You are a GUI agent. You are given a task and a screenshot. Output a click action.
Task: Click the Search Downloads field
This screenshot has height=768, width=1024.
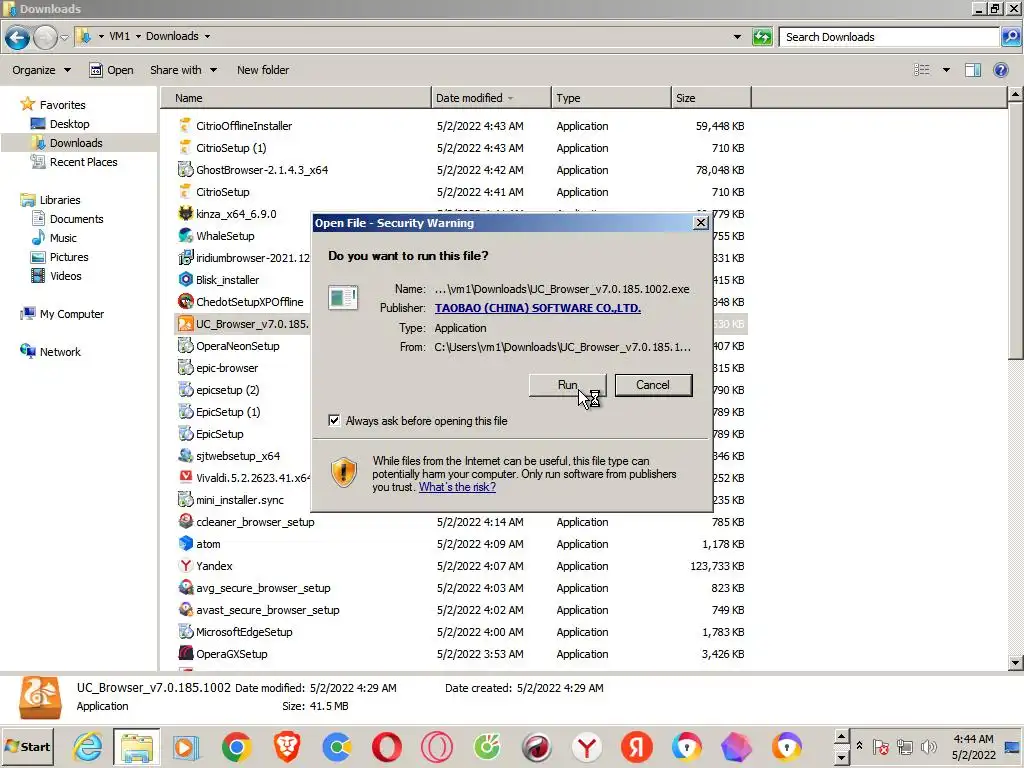(890, 37)
